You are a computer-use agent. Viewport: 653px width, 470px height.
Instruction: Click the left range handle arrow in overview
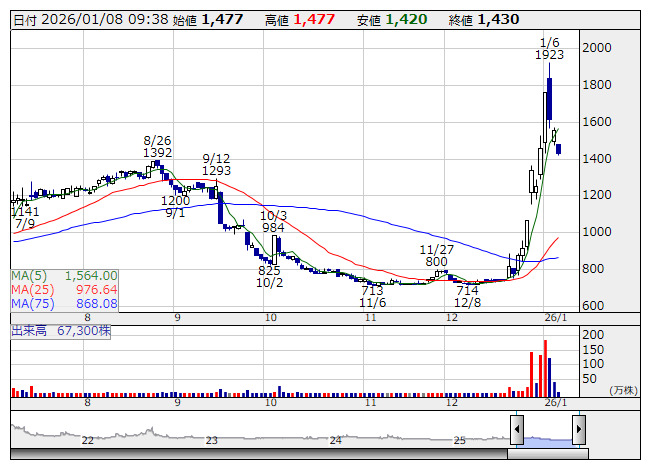coord(516,430)
